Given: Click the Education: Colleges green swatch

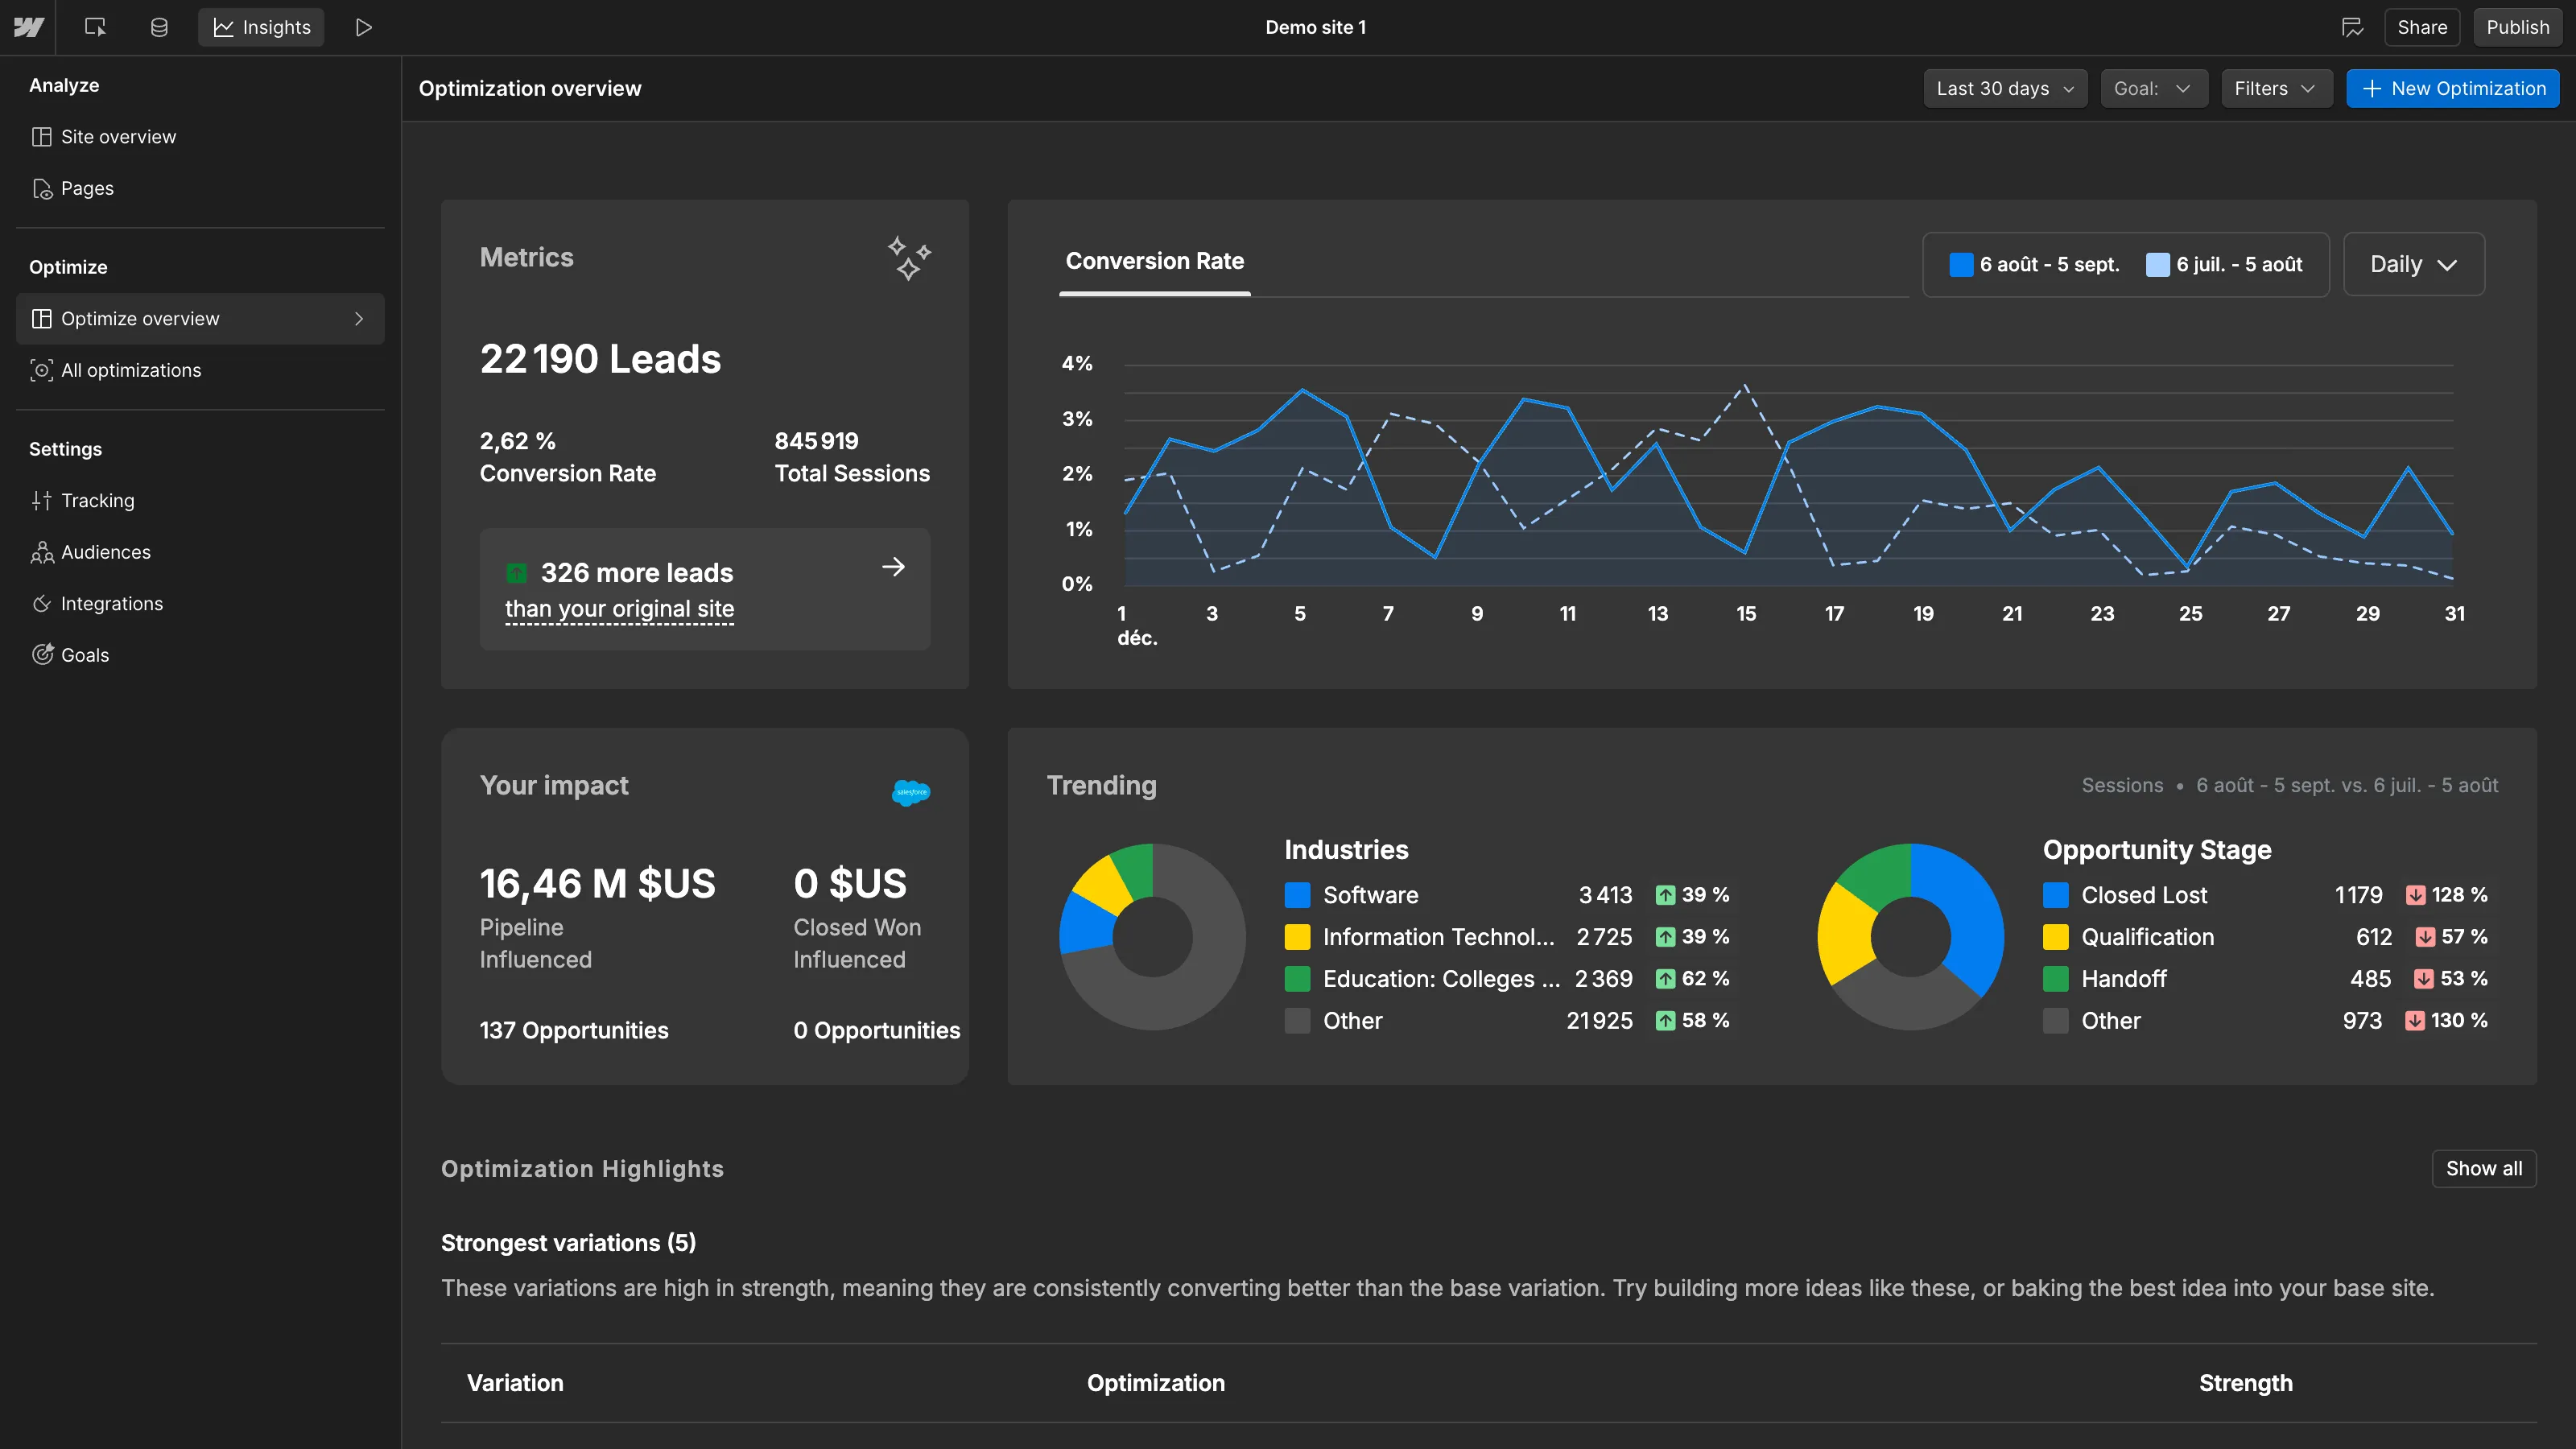Looking at the screenshot, I should [x=1297, y=979].
